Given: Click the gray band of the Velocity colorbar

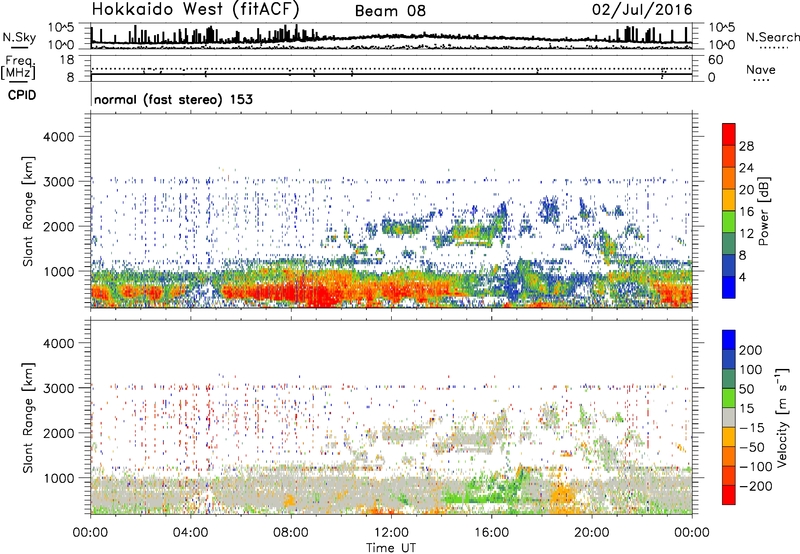Looking at the screenshot, I should click(729, 418).
